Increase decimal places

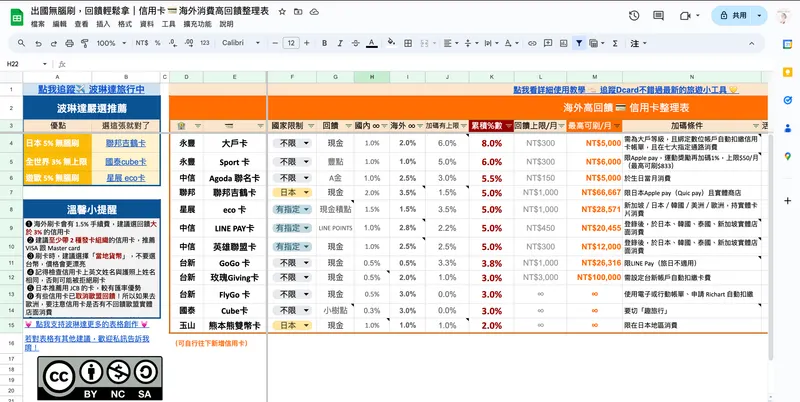(189, 43)
